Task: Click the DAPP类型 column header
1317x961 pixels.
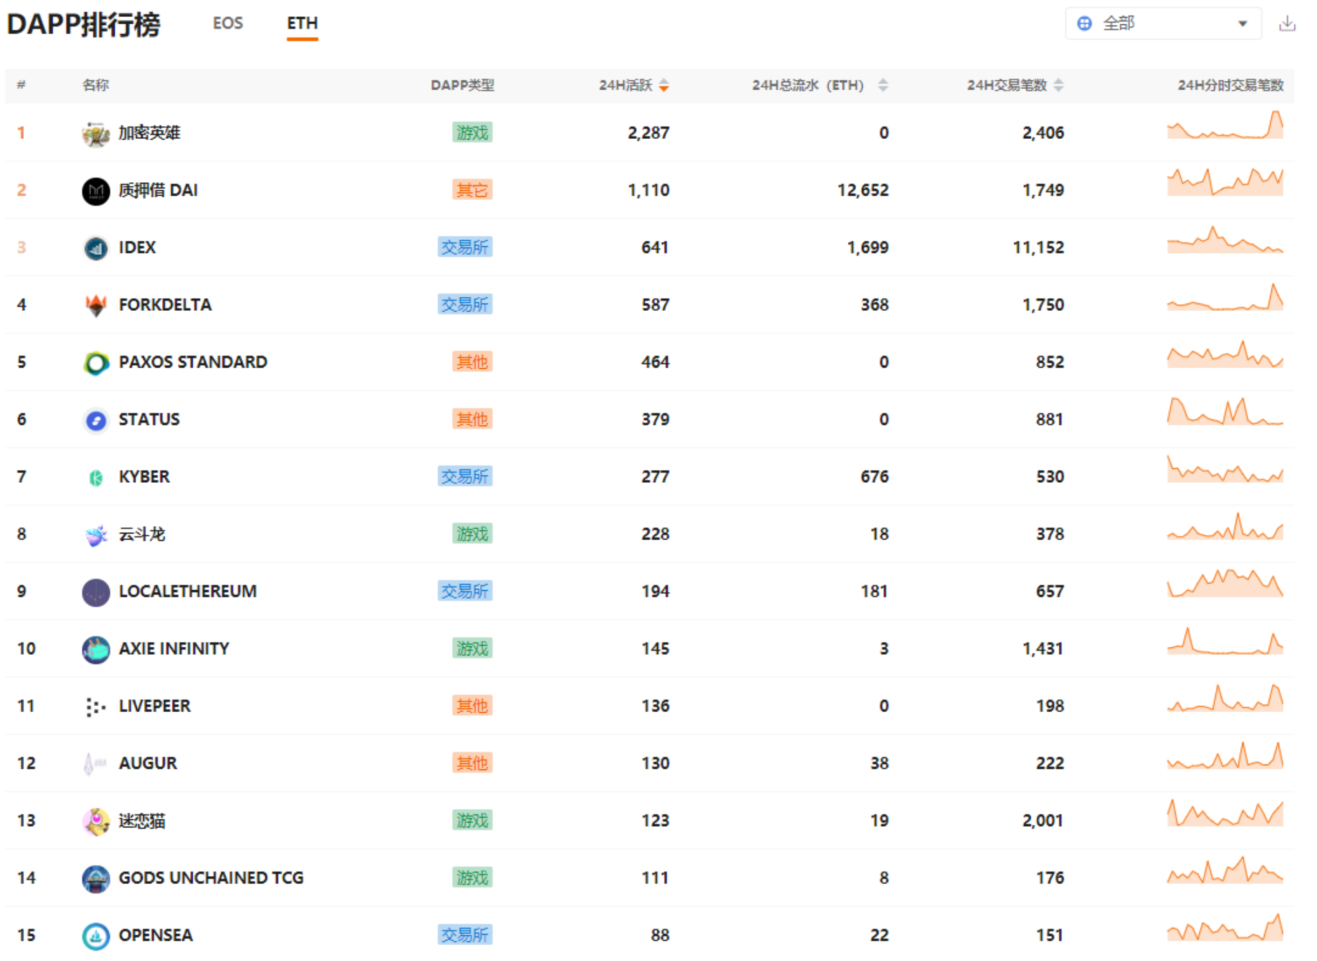Action: coord(463,85)
